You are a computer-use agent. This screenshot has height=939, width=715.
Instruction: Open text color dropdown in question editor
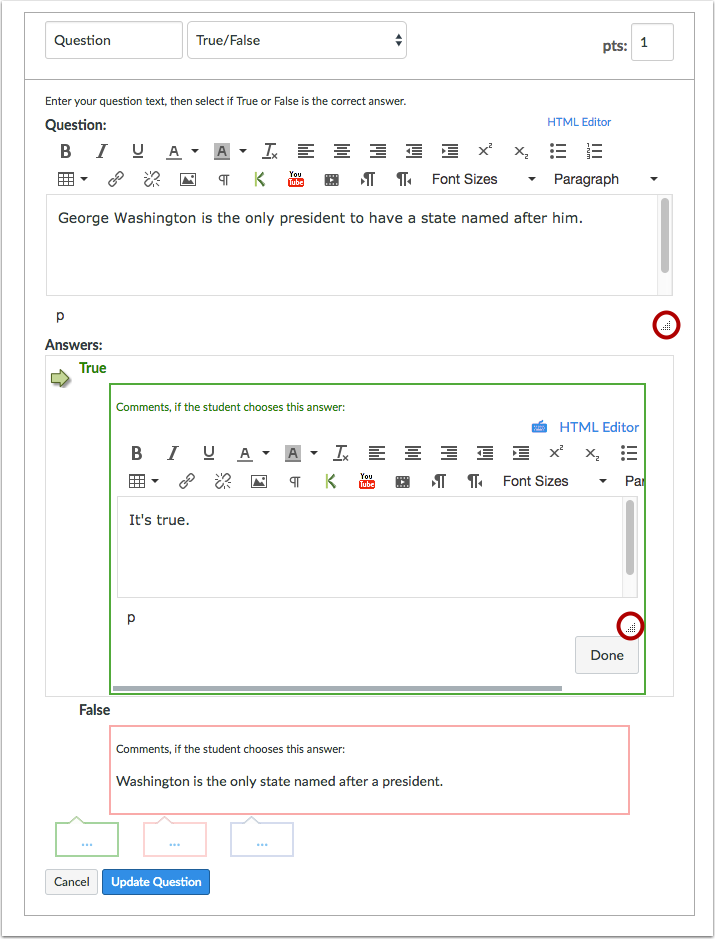point(195,152)
